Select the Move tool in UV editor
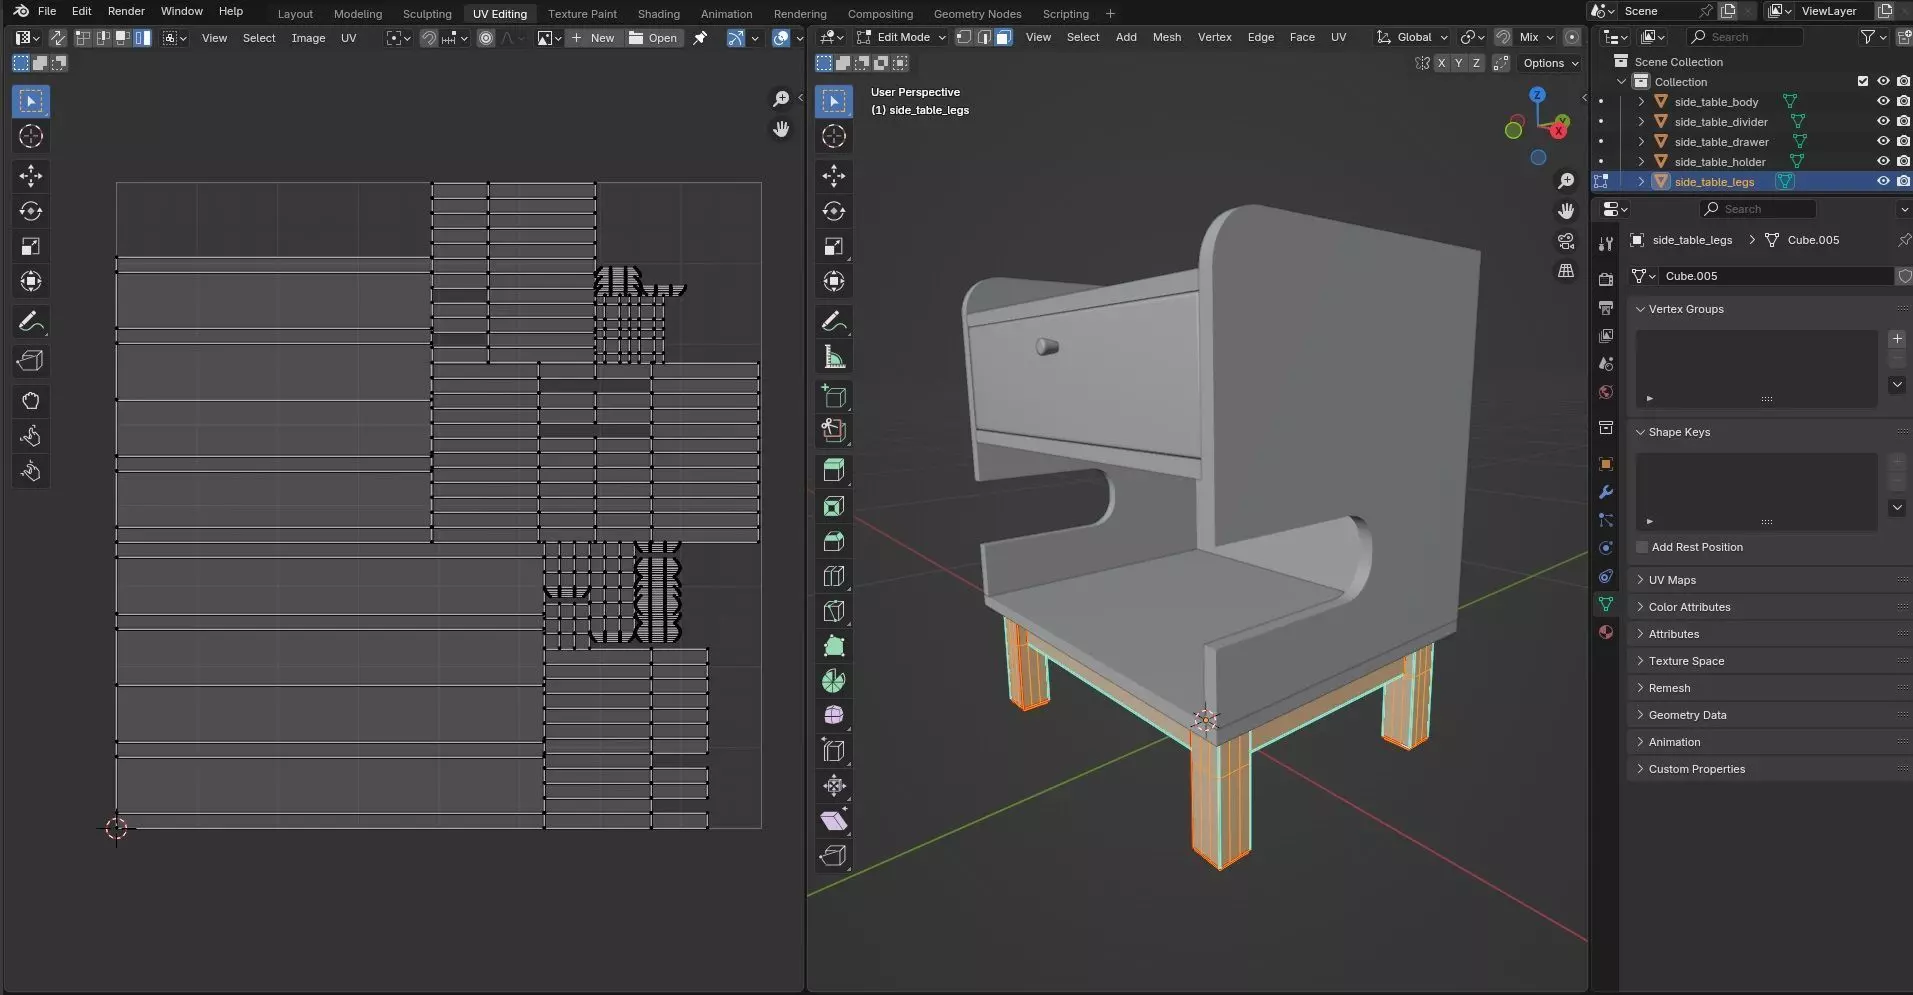 [31, 176]
